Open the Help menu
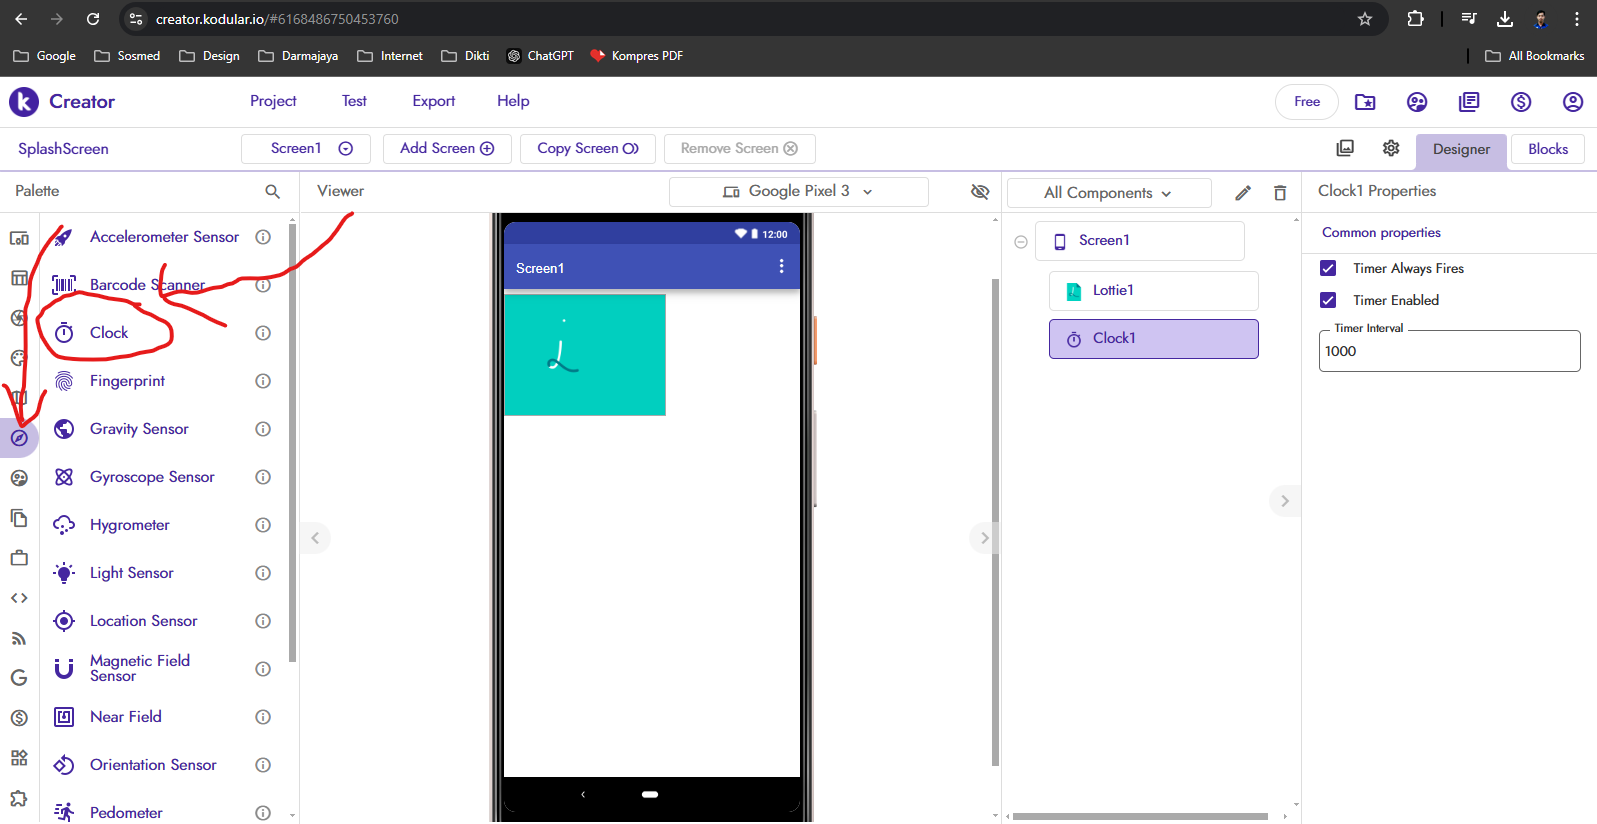This screenshot has width=1597, height=824. pos(513,101)
